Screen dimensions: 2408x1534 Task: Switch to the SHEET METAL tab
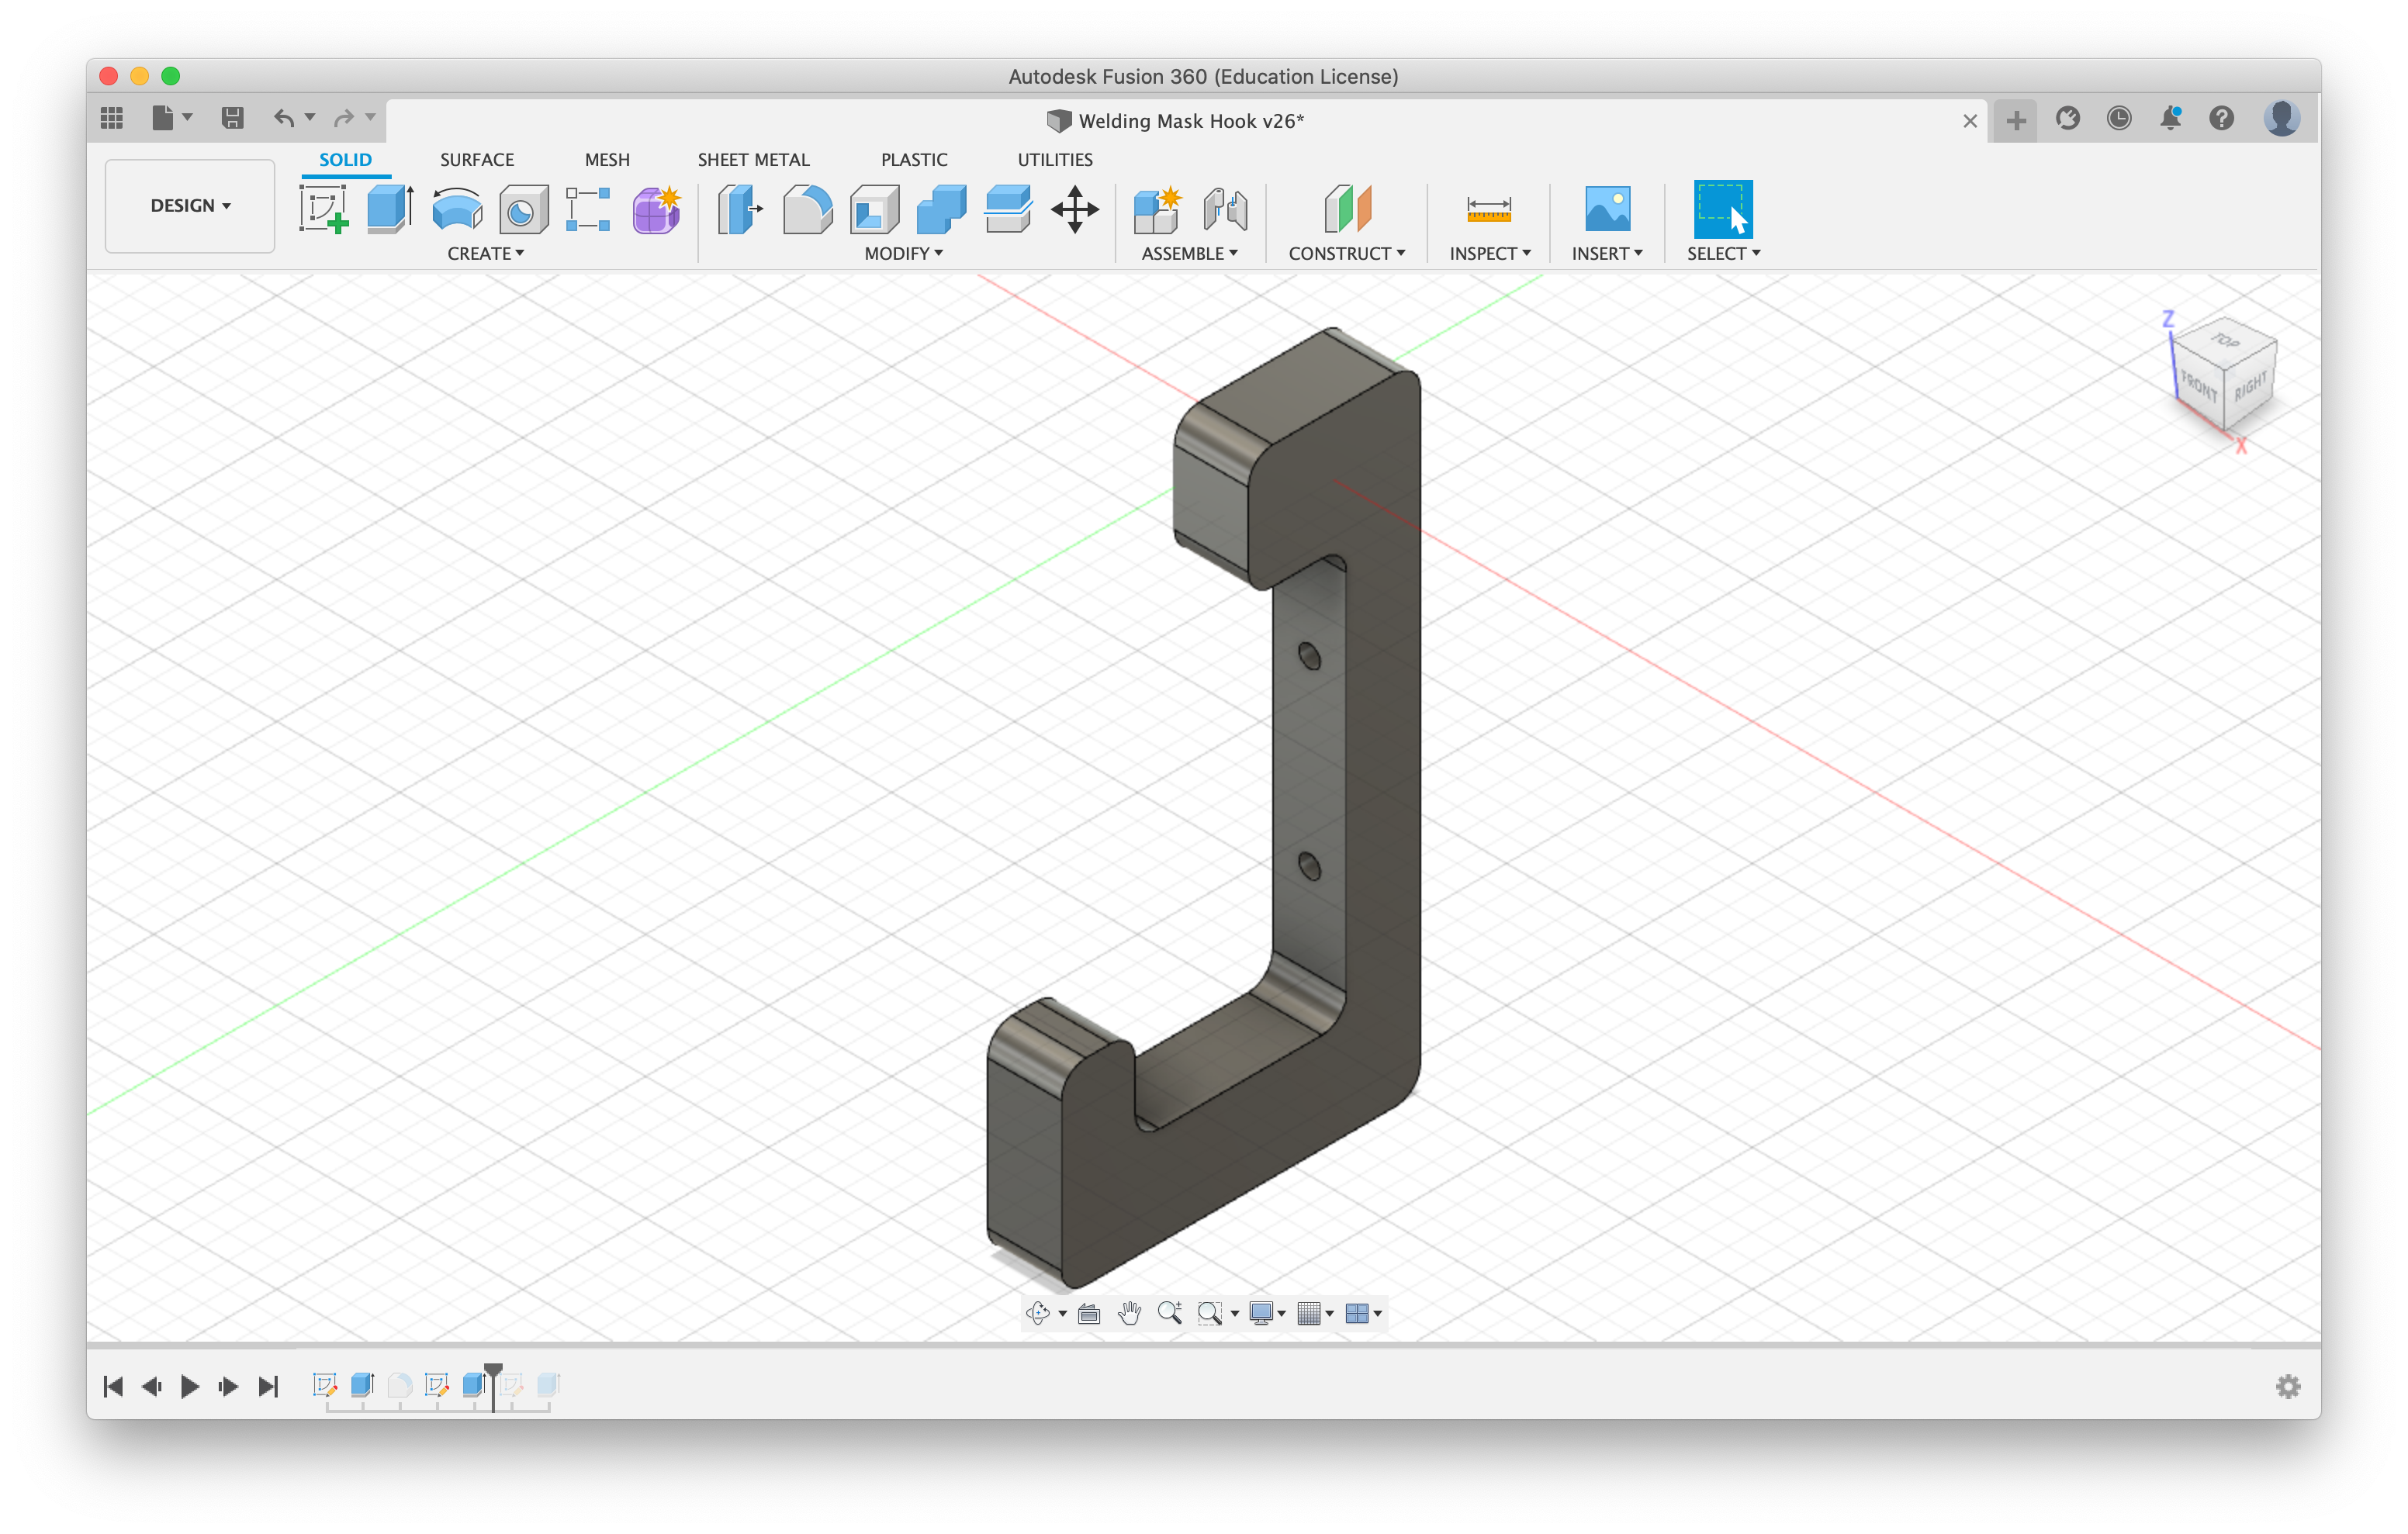point(753,159)
